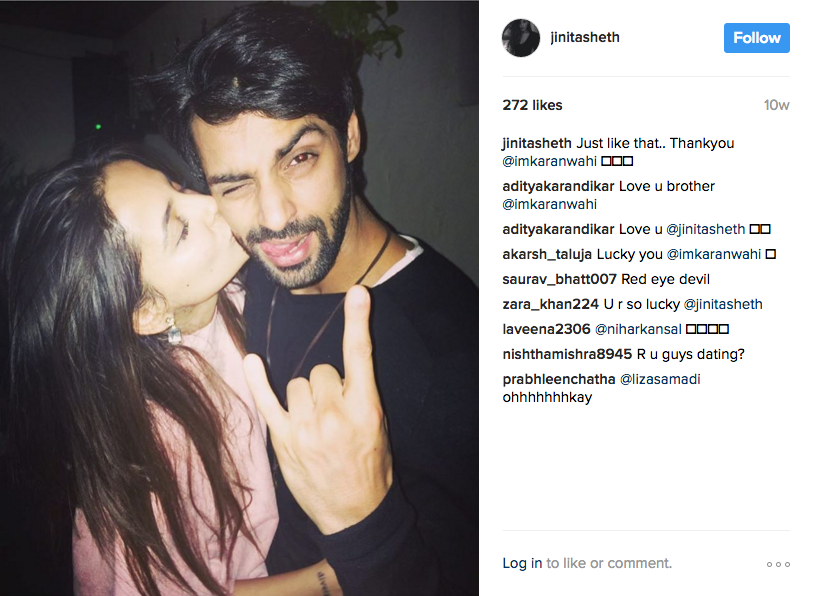
Task: Open zara_khan224's profile
Action: coord(551,304)
